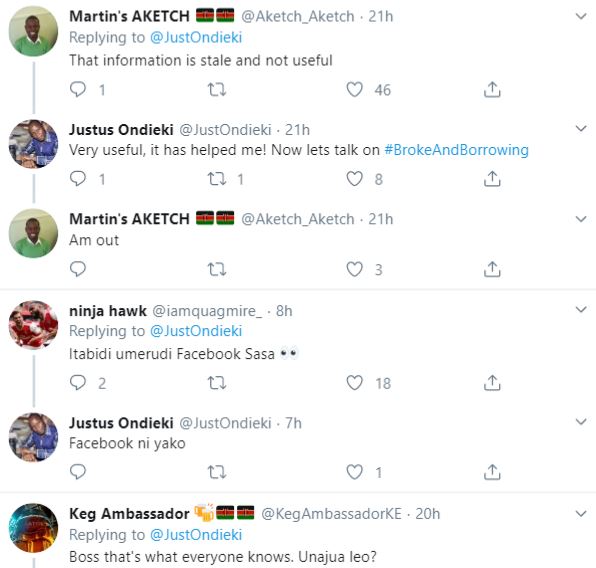Expand options chevron on Keg Ambassador's tweet
This screenshot has width=596, height=568.
581,514
